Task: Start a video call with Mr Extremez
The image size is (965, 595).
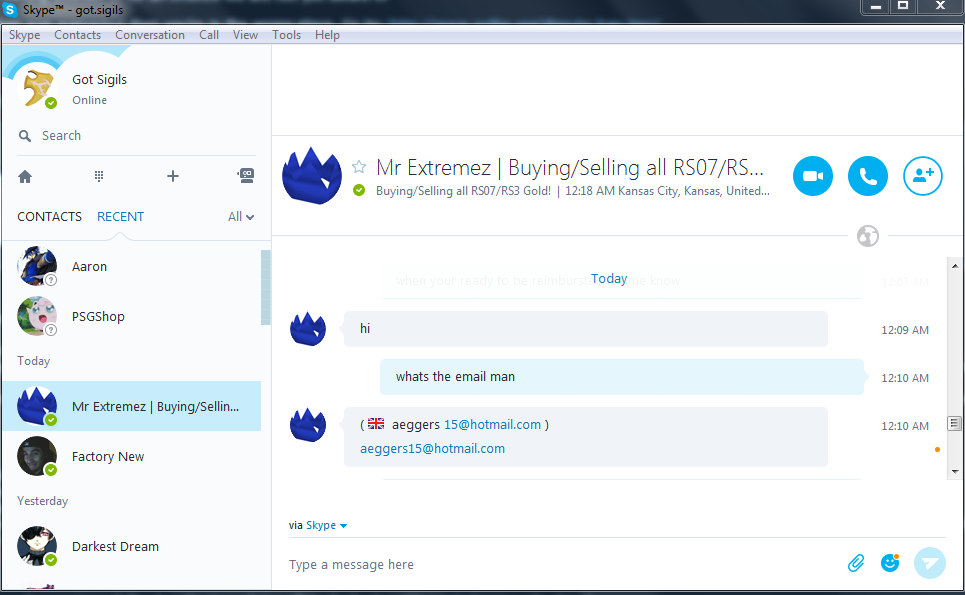Action: point(812,176)
